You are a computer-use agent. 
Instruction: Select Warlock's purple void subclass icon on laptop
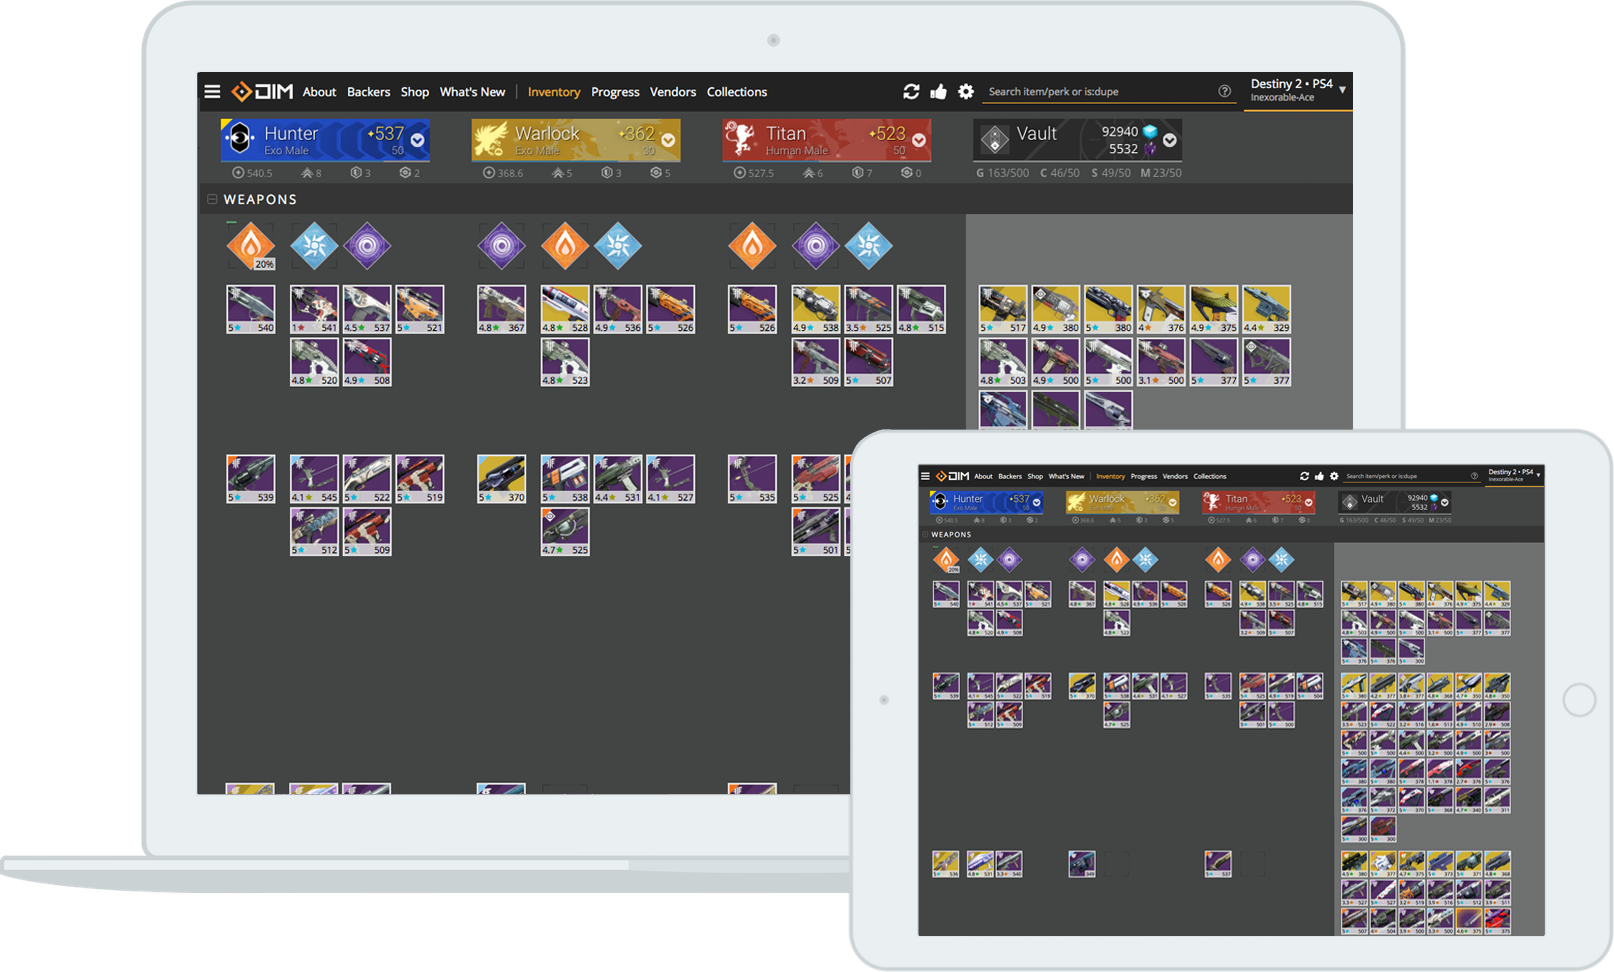click(x=502, y=246)
